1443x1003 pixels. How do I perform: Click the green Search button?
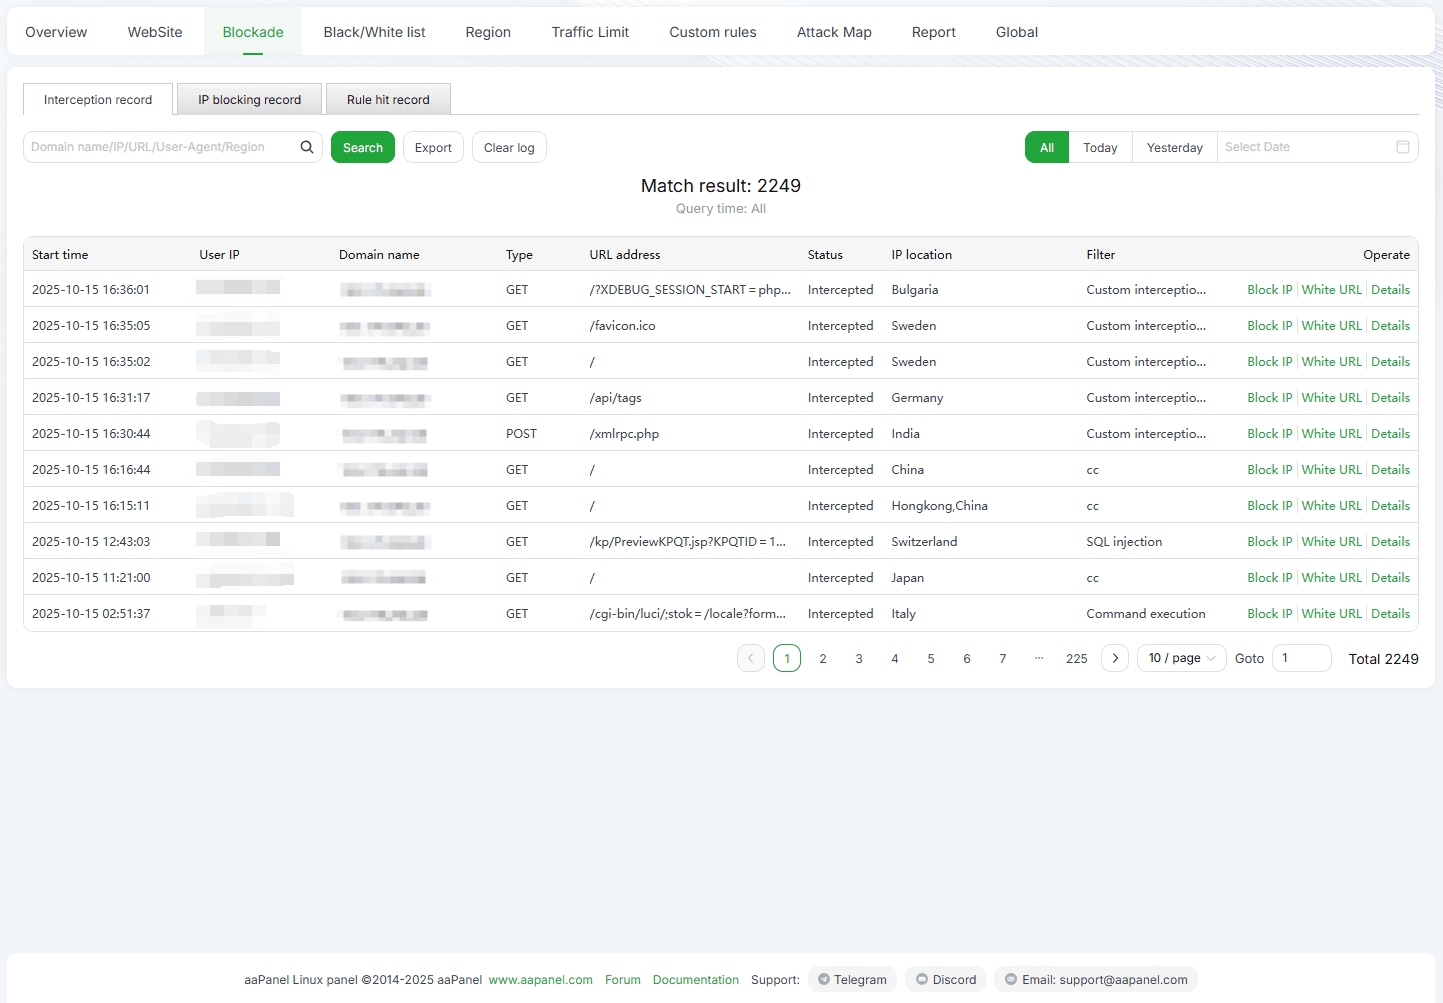363,147
